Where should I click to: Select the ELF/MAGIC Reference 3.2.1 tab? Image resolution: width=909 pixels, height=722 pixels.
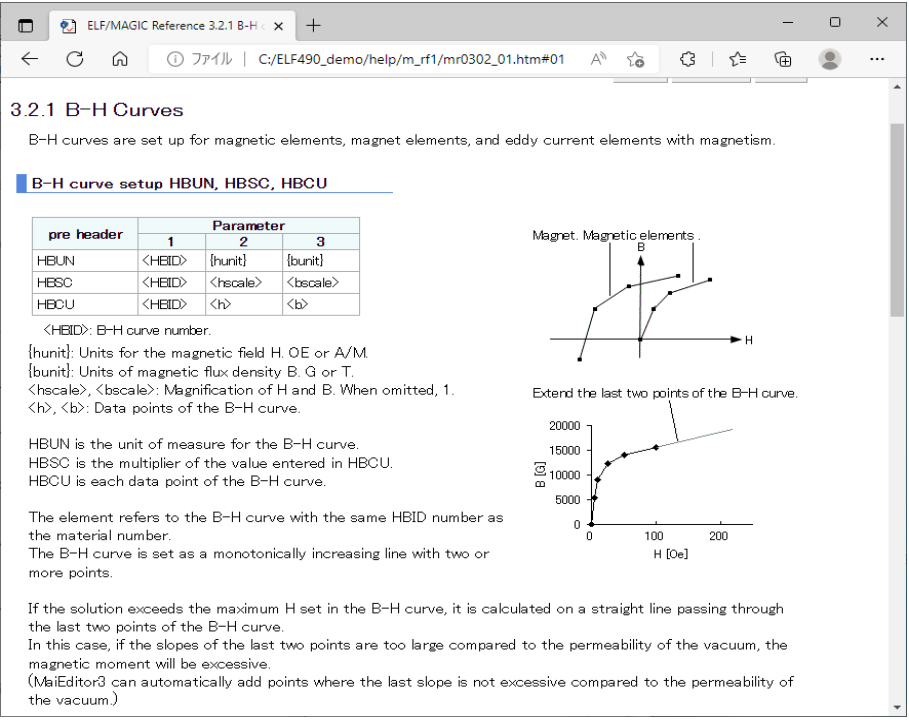(x=172, y=26)
